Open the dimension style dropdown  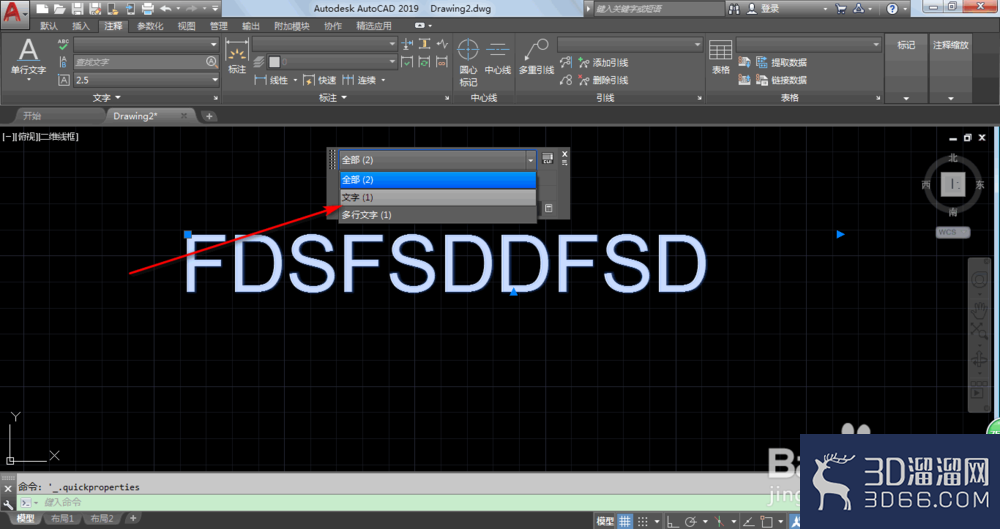point(325,44)
